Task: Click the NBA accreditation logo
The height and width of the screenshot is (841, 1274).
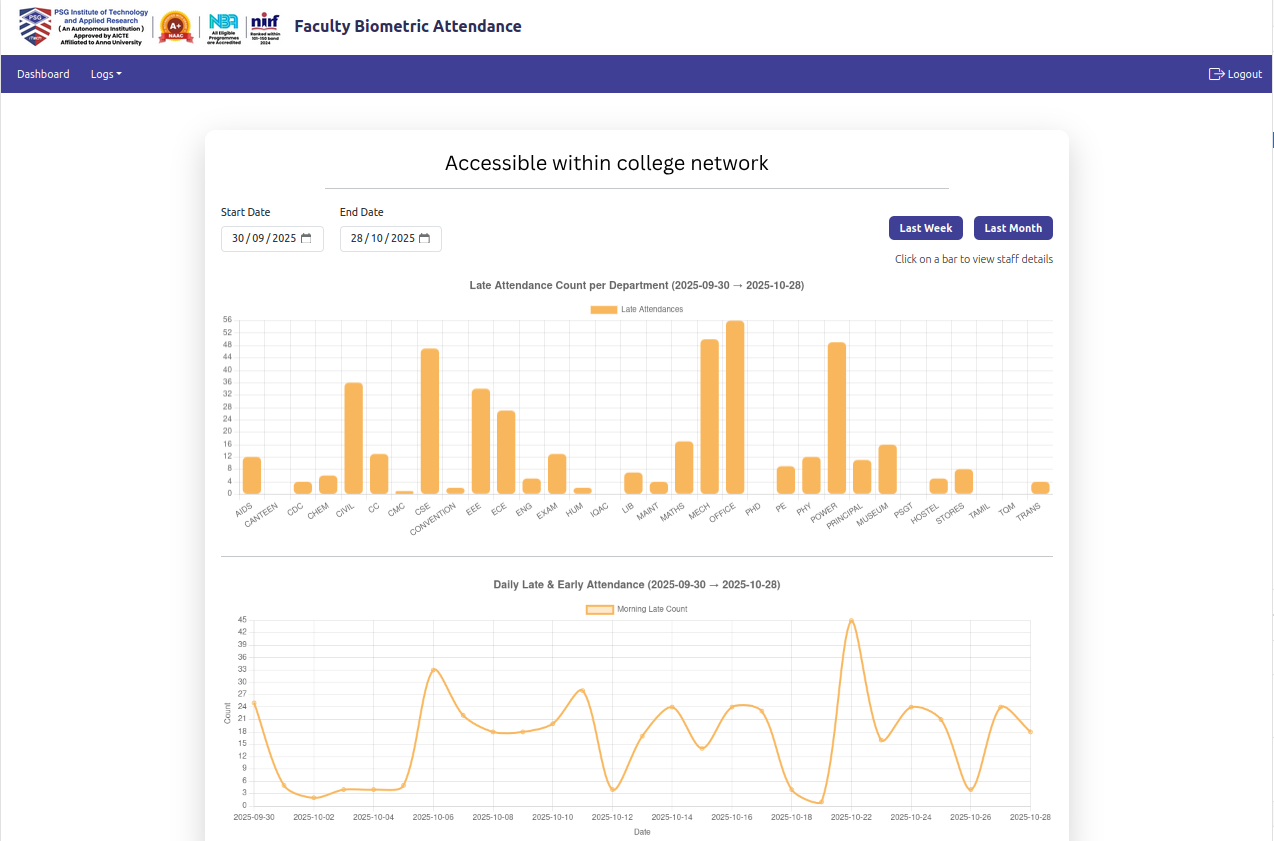Action: coord(225,27)
